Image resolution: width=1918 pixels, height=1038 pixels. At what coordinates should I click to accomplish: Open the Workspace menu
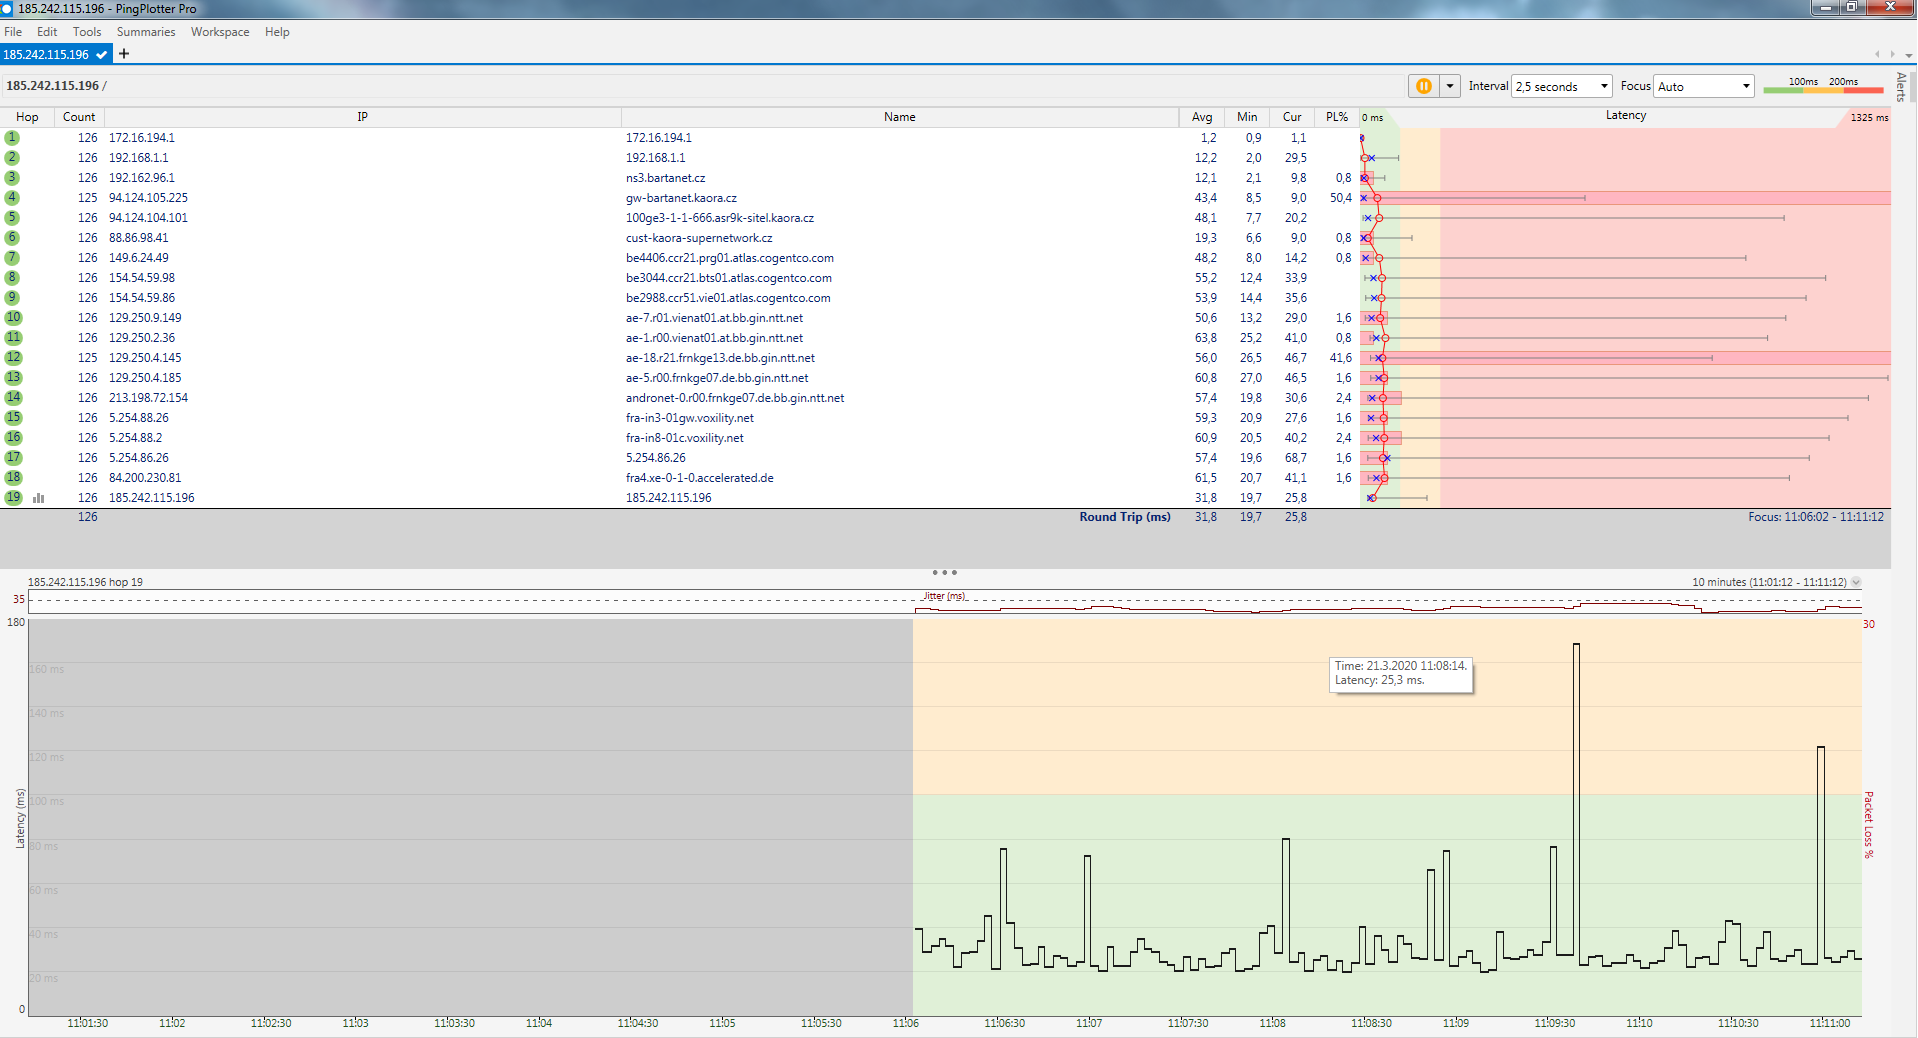coord(220,32)
